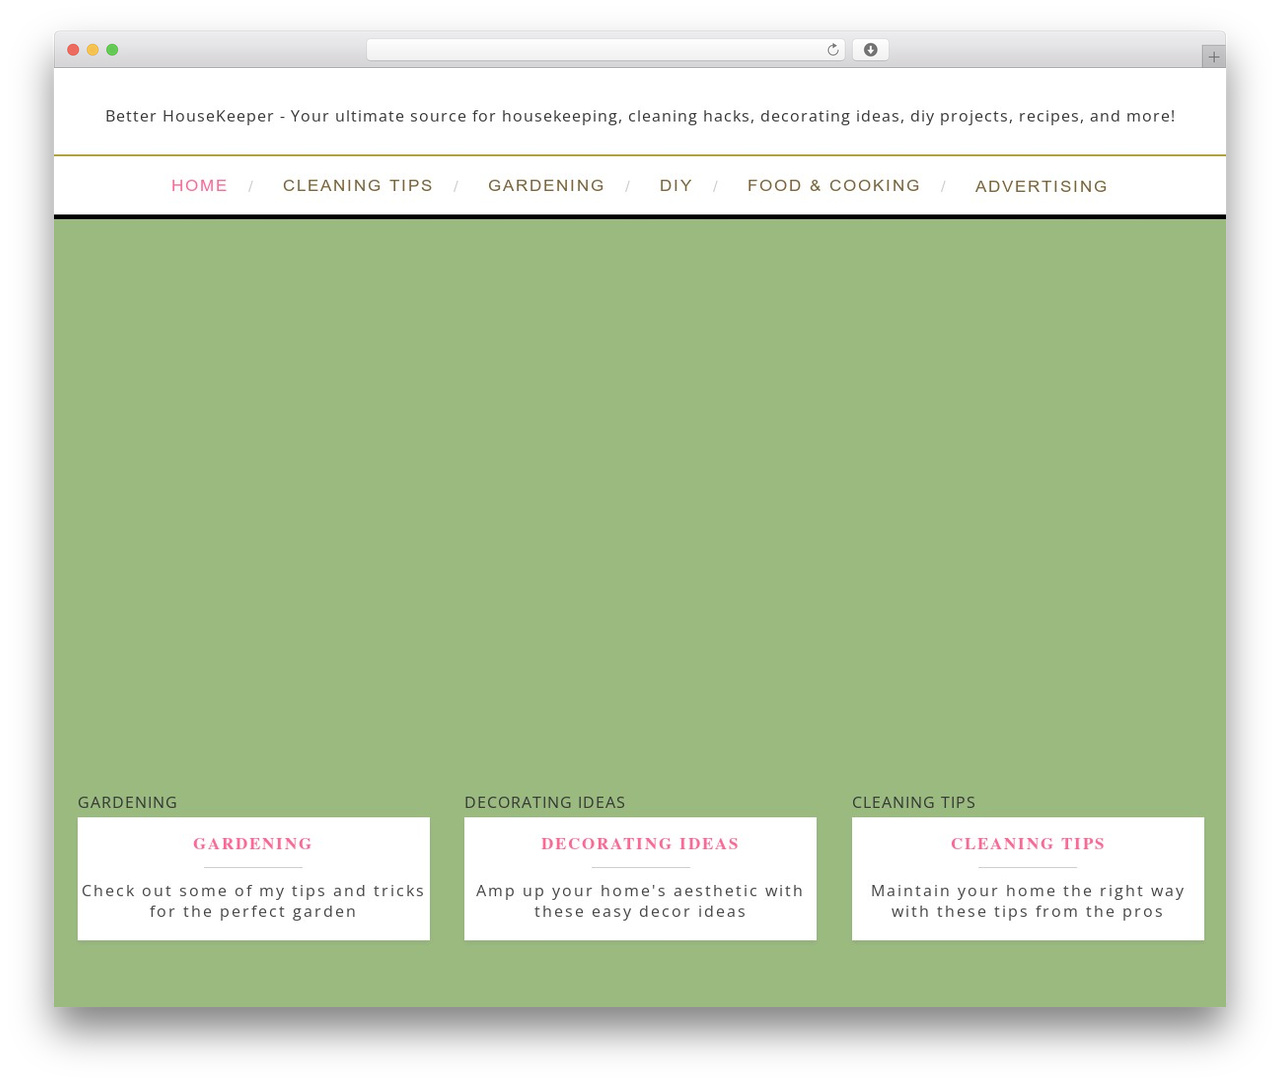Open the downloads arrow button

(870, 50)
